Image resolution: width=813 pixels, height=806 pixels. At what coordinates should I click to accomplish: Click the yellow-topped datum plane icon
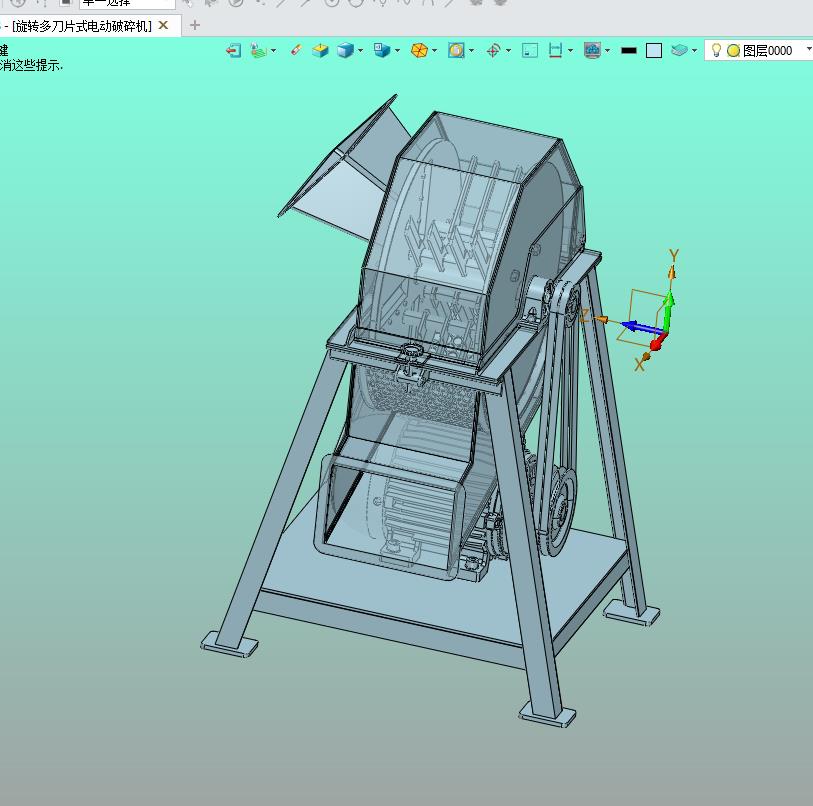(x=320, y=50)
